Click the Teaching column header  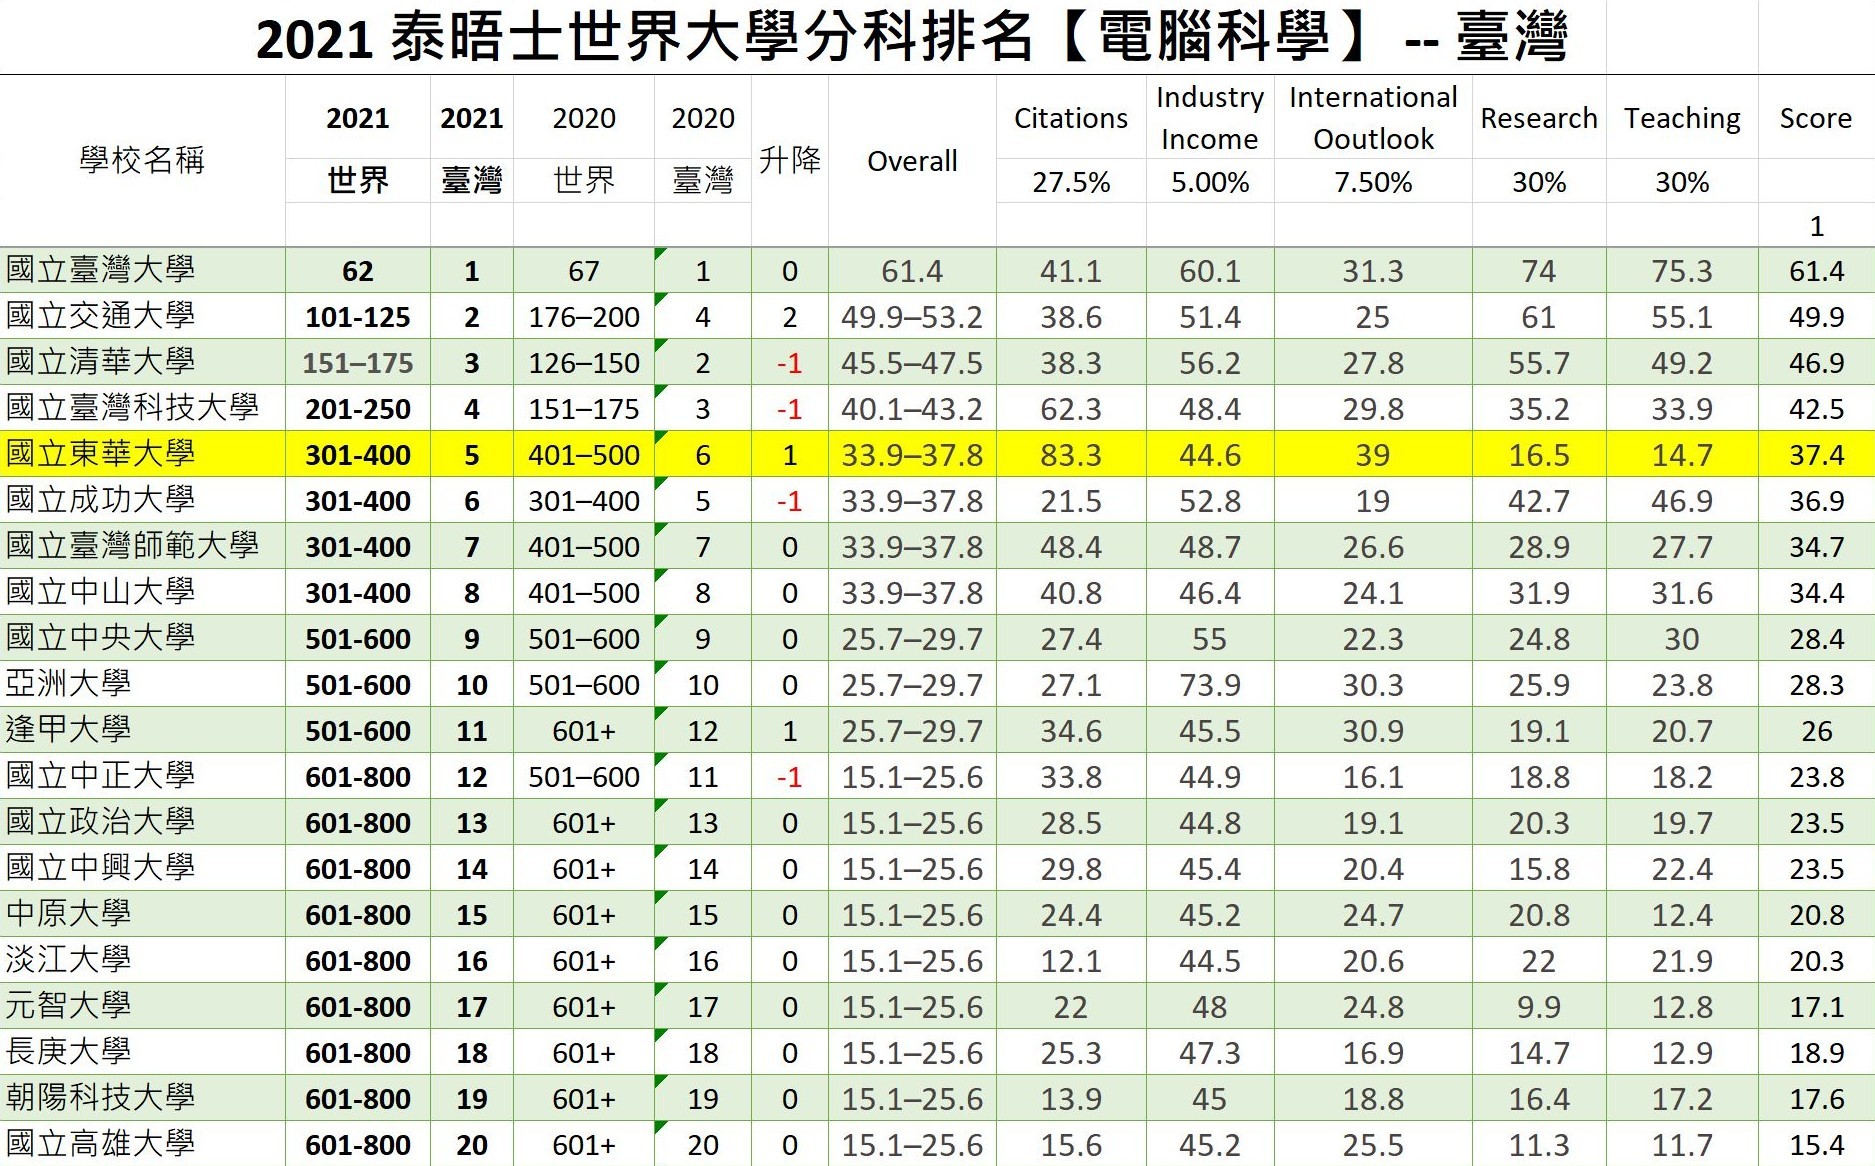point(1682,118)
